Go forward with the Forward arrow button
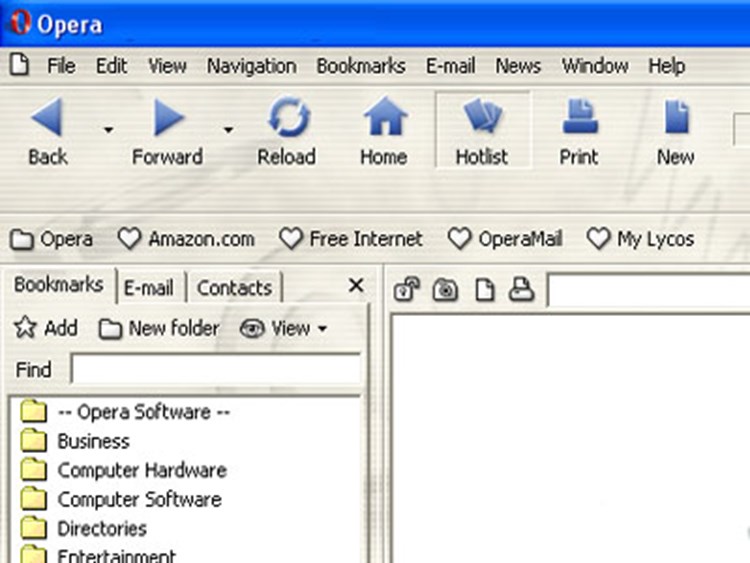 (x=167, y=131)
